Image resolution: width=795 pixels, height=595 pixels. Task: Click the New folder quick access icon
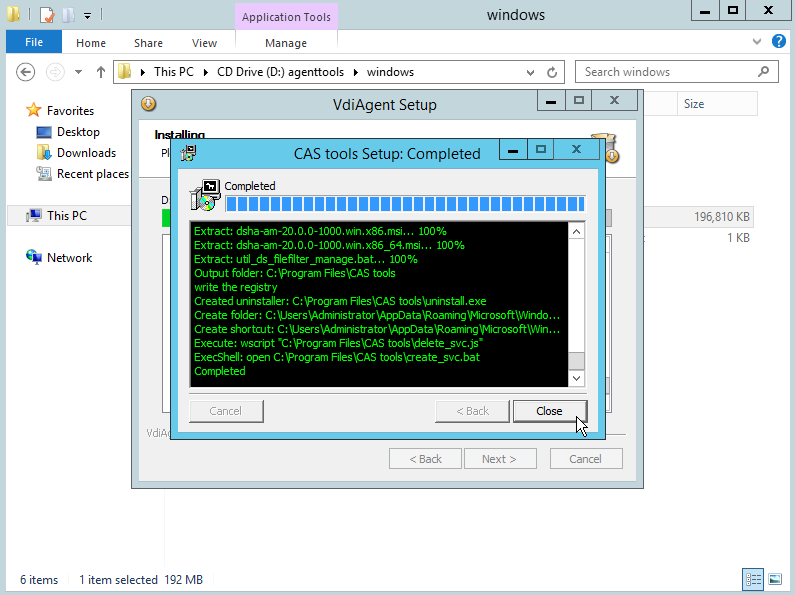coord(68,15)
